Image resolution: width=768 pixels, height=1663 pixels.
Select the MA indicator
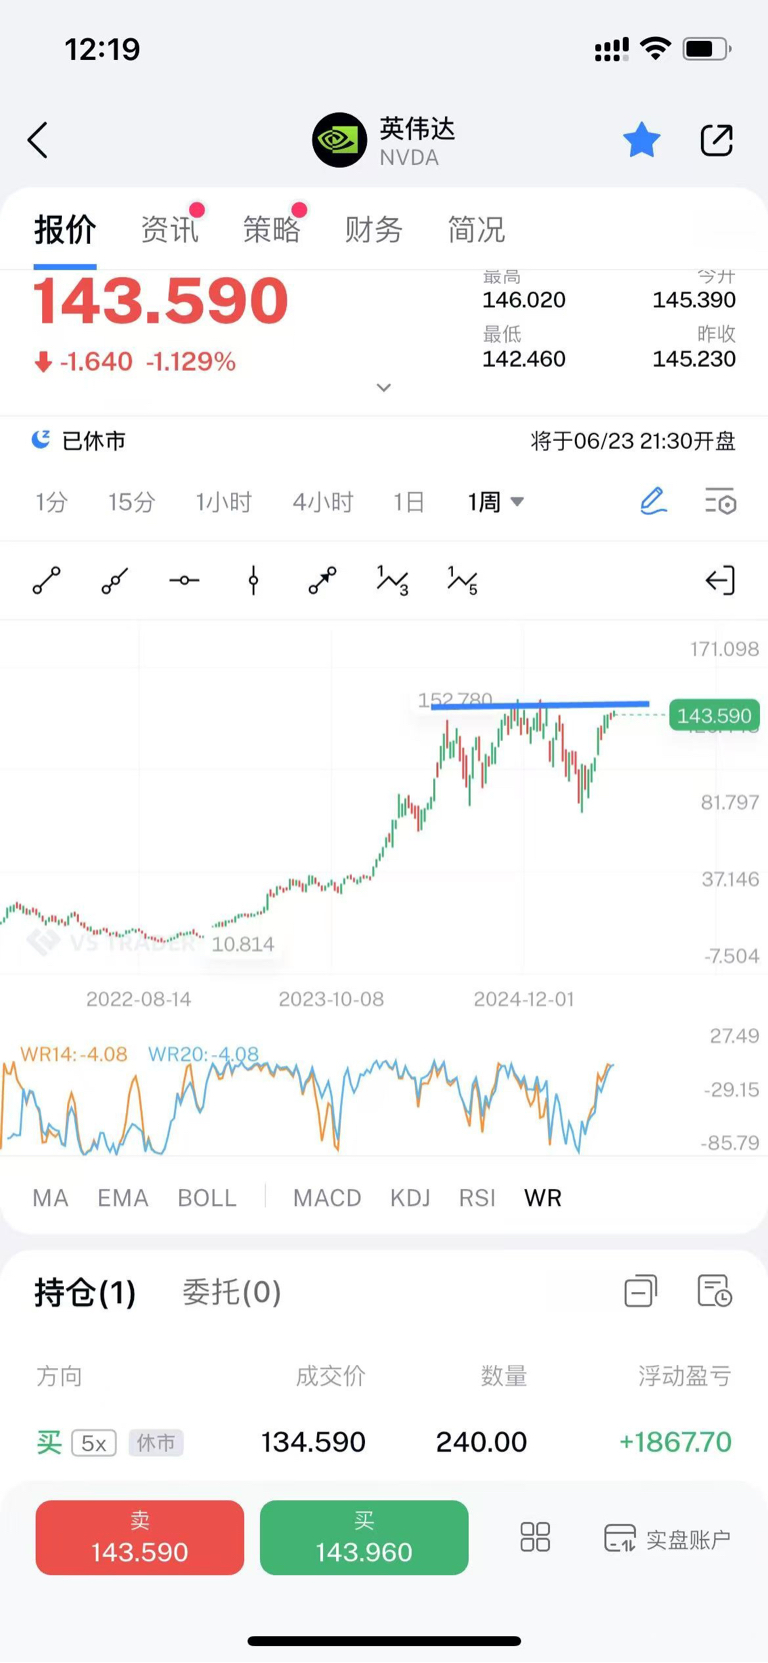click(x=51, y=1198)
